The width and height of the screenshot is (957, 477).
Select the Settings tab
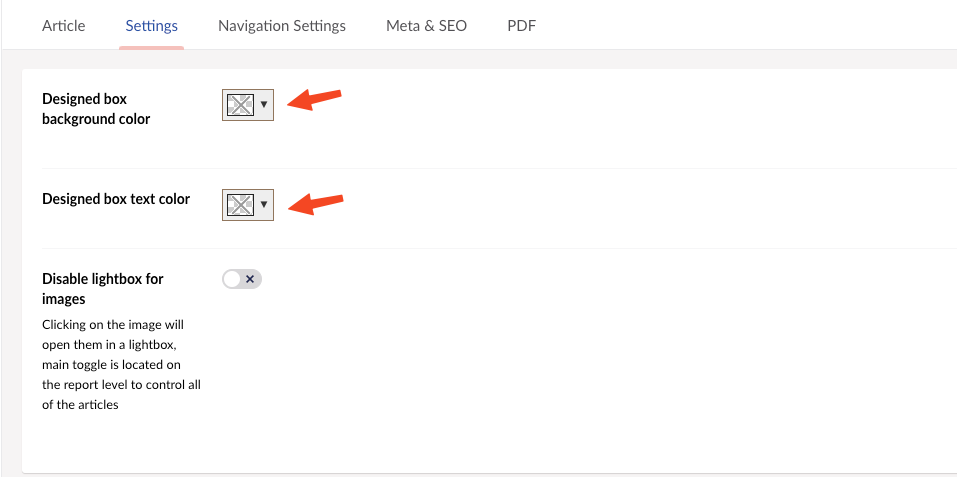(x=152, y=26)
